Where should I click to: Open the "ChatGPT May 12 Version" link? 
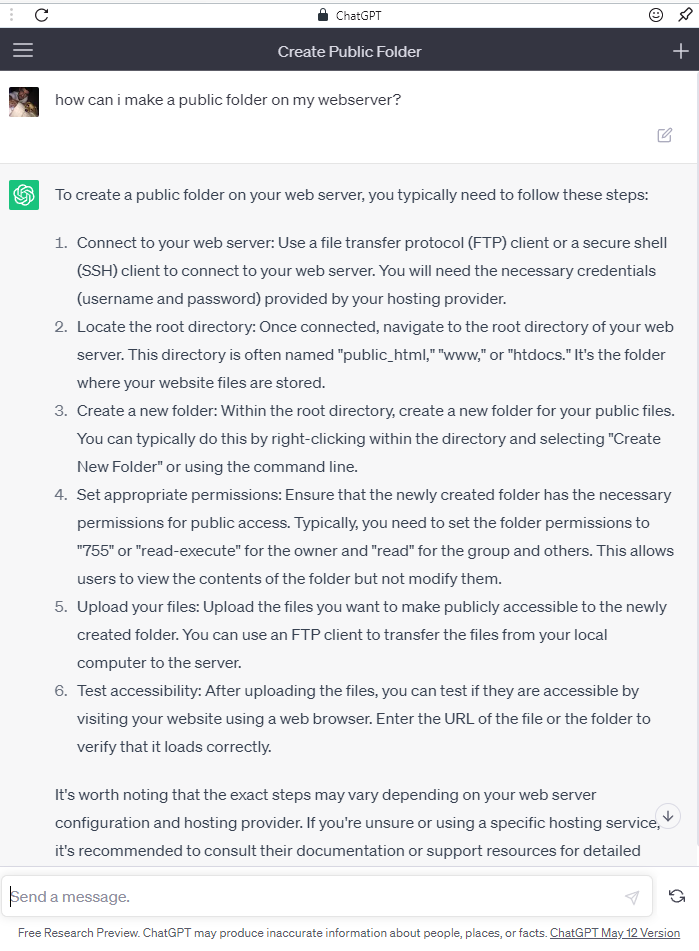click(615, 933)
